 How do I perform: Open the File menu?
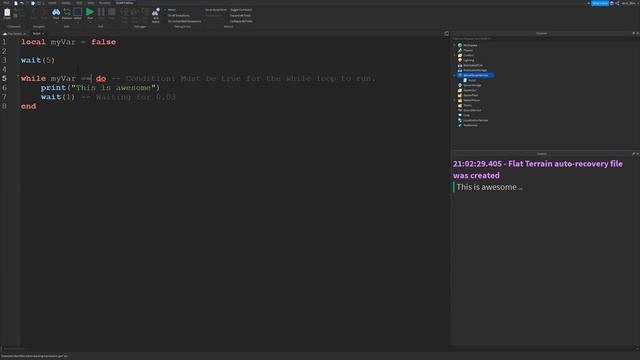6,3
